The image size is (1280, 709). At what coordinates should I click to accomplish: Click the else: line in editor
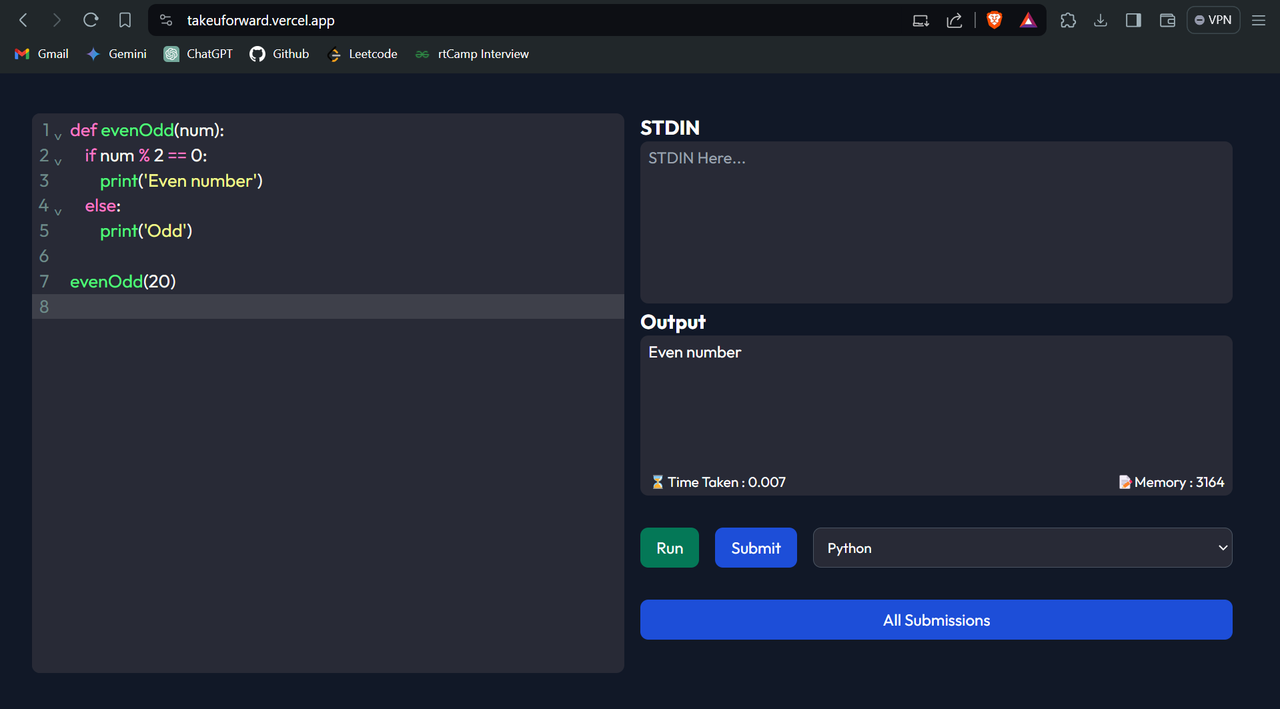103,206
